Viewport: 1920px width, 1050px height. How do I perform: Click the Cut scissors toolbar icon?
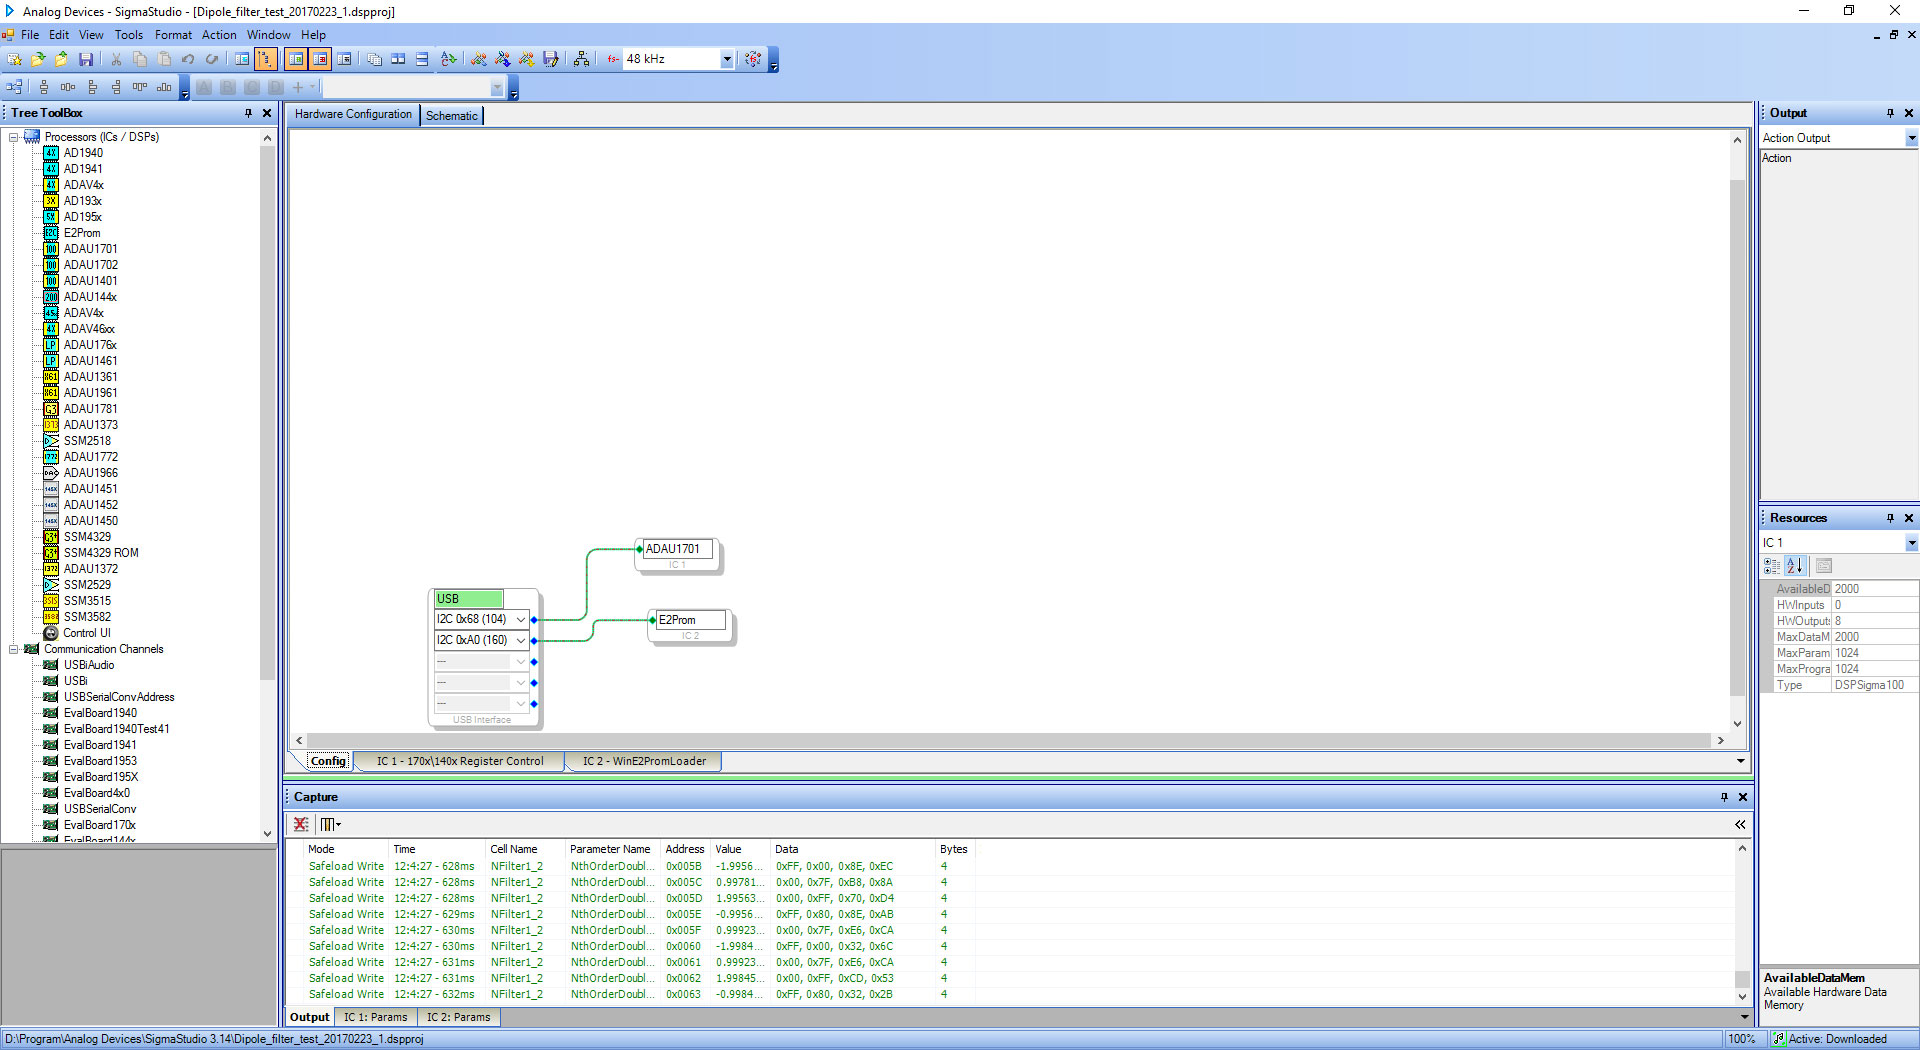coord(116,59)
